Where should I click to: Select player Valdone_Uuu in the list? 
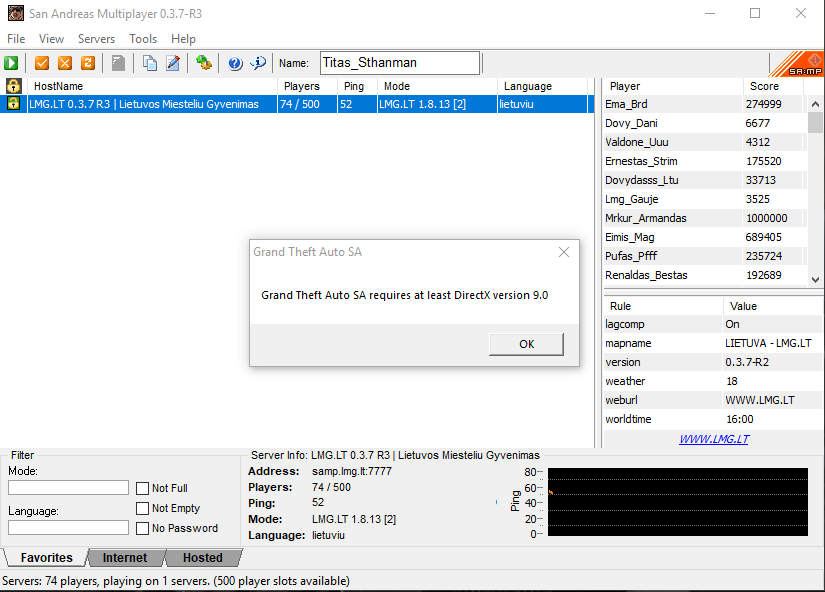pyautogui.click(x=704, y=142)
